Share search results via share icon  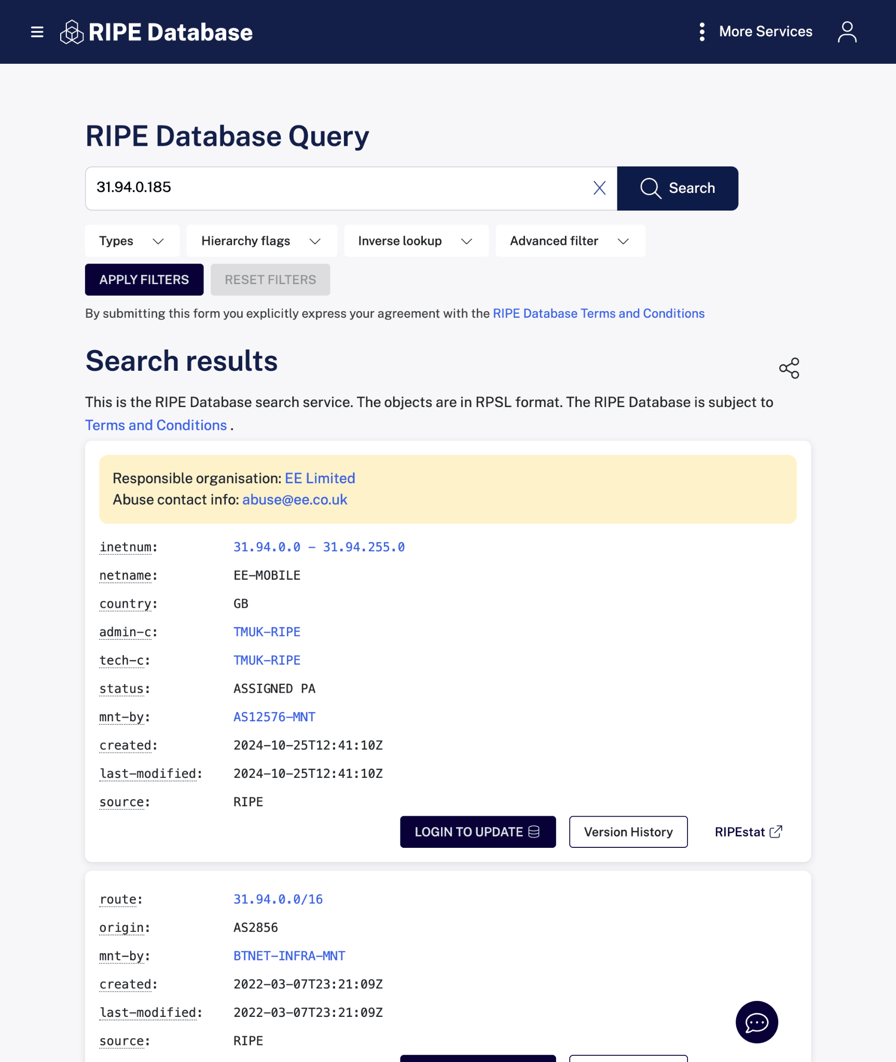coord(789,368)
